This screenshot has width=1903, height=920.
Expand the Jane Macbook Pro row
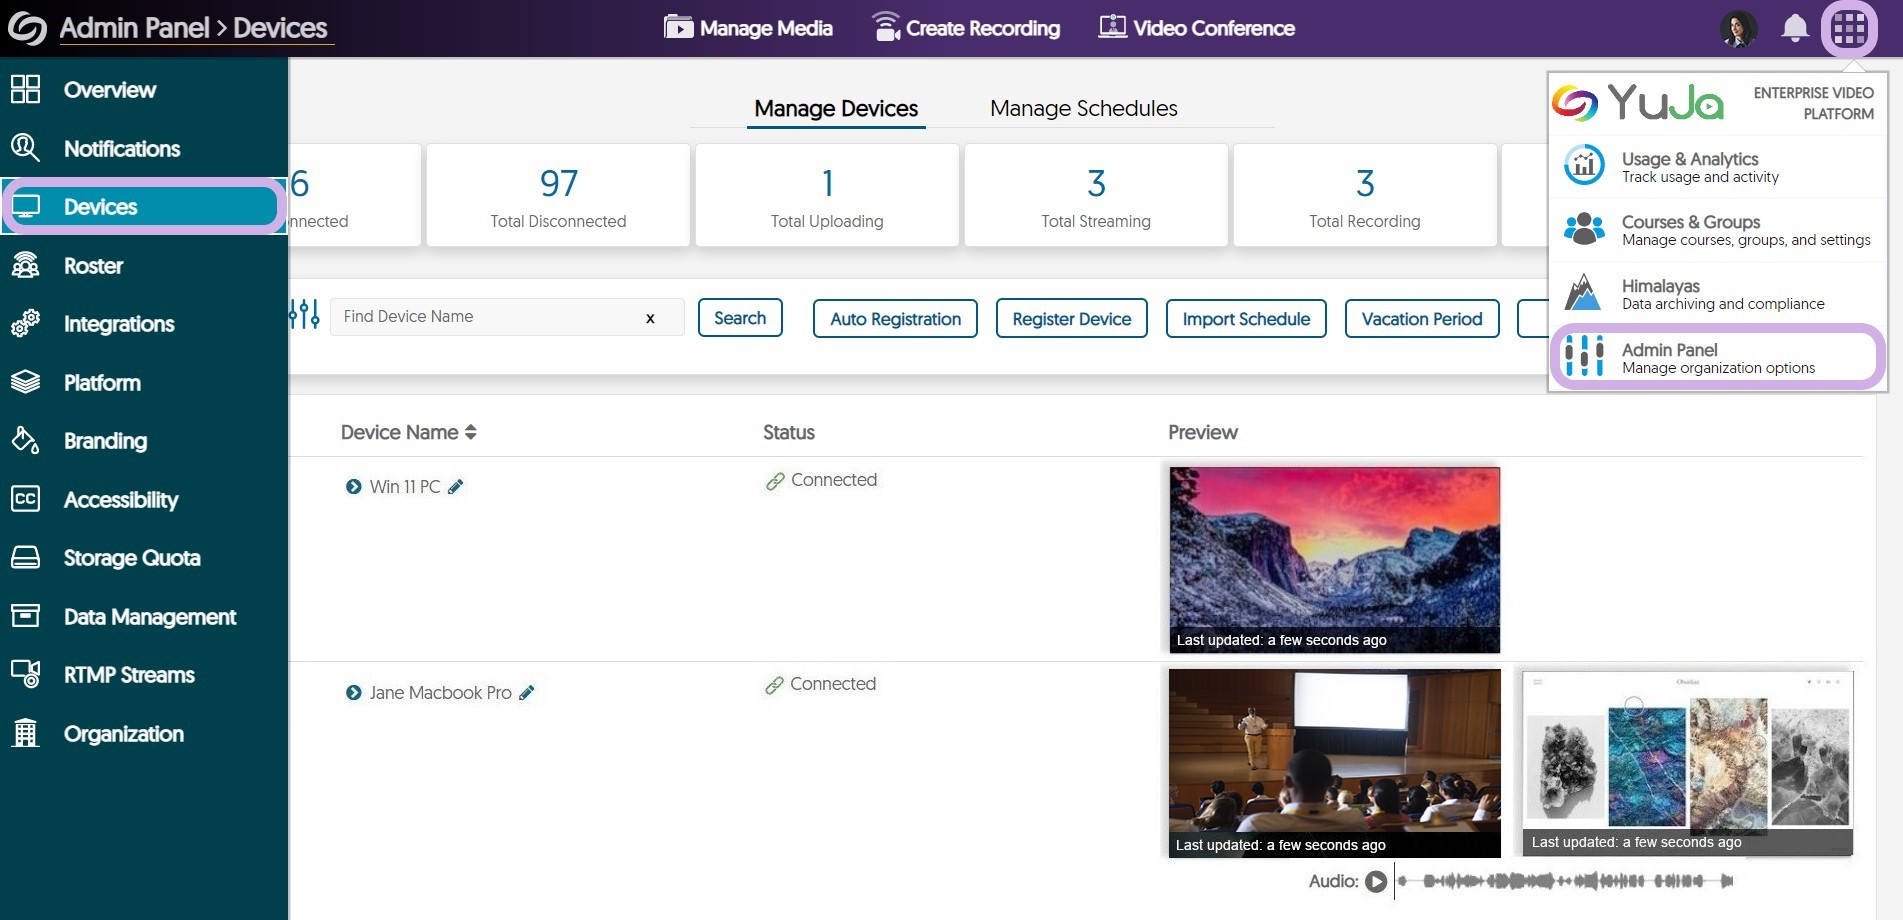353,692
